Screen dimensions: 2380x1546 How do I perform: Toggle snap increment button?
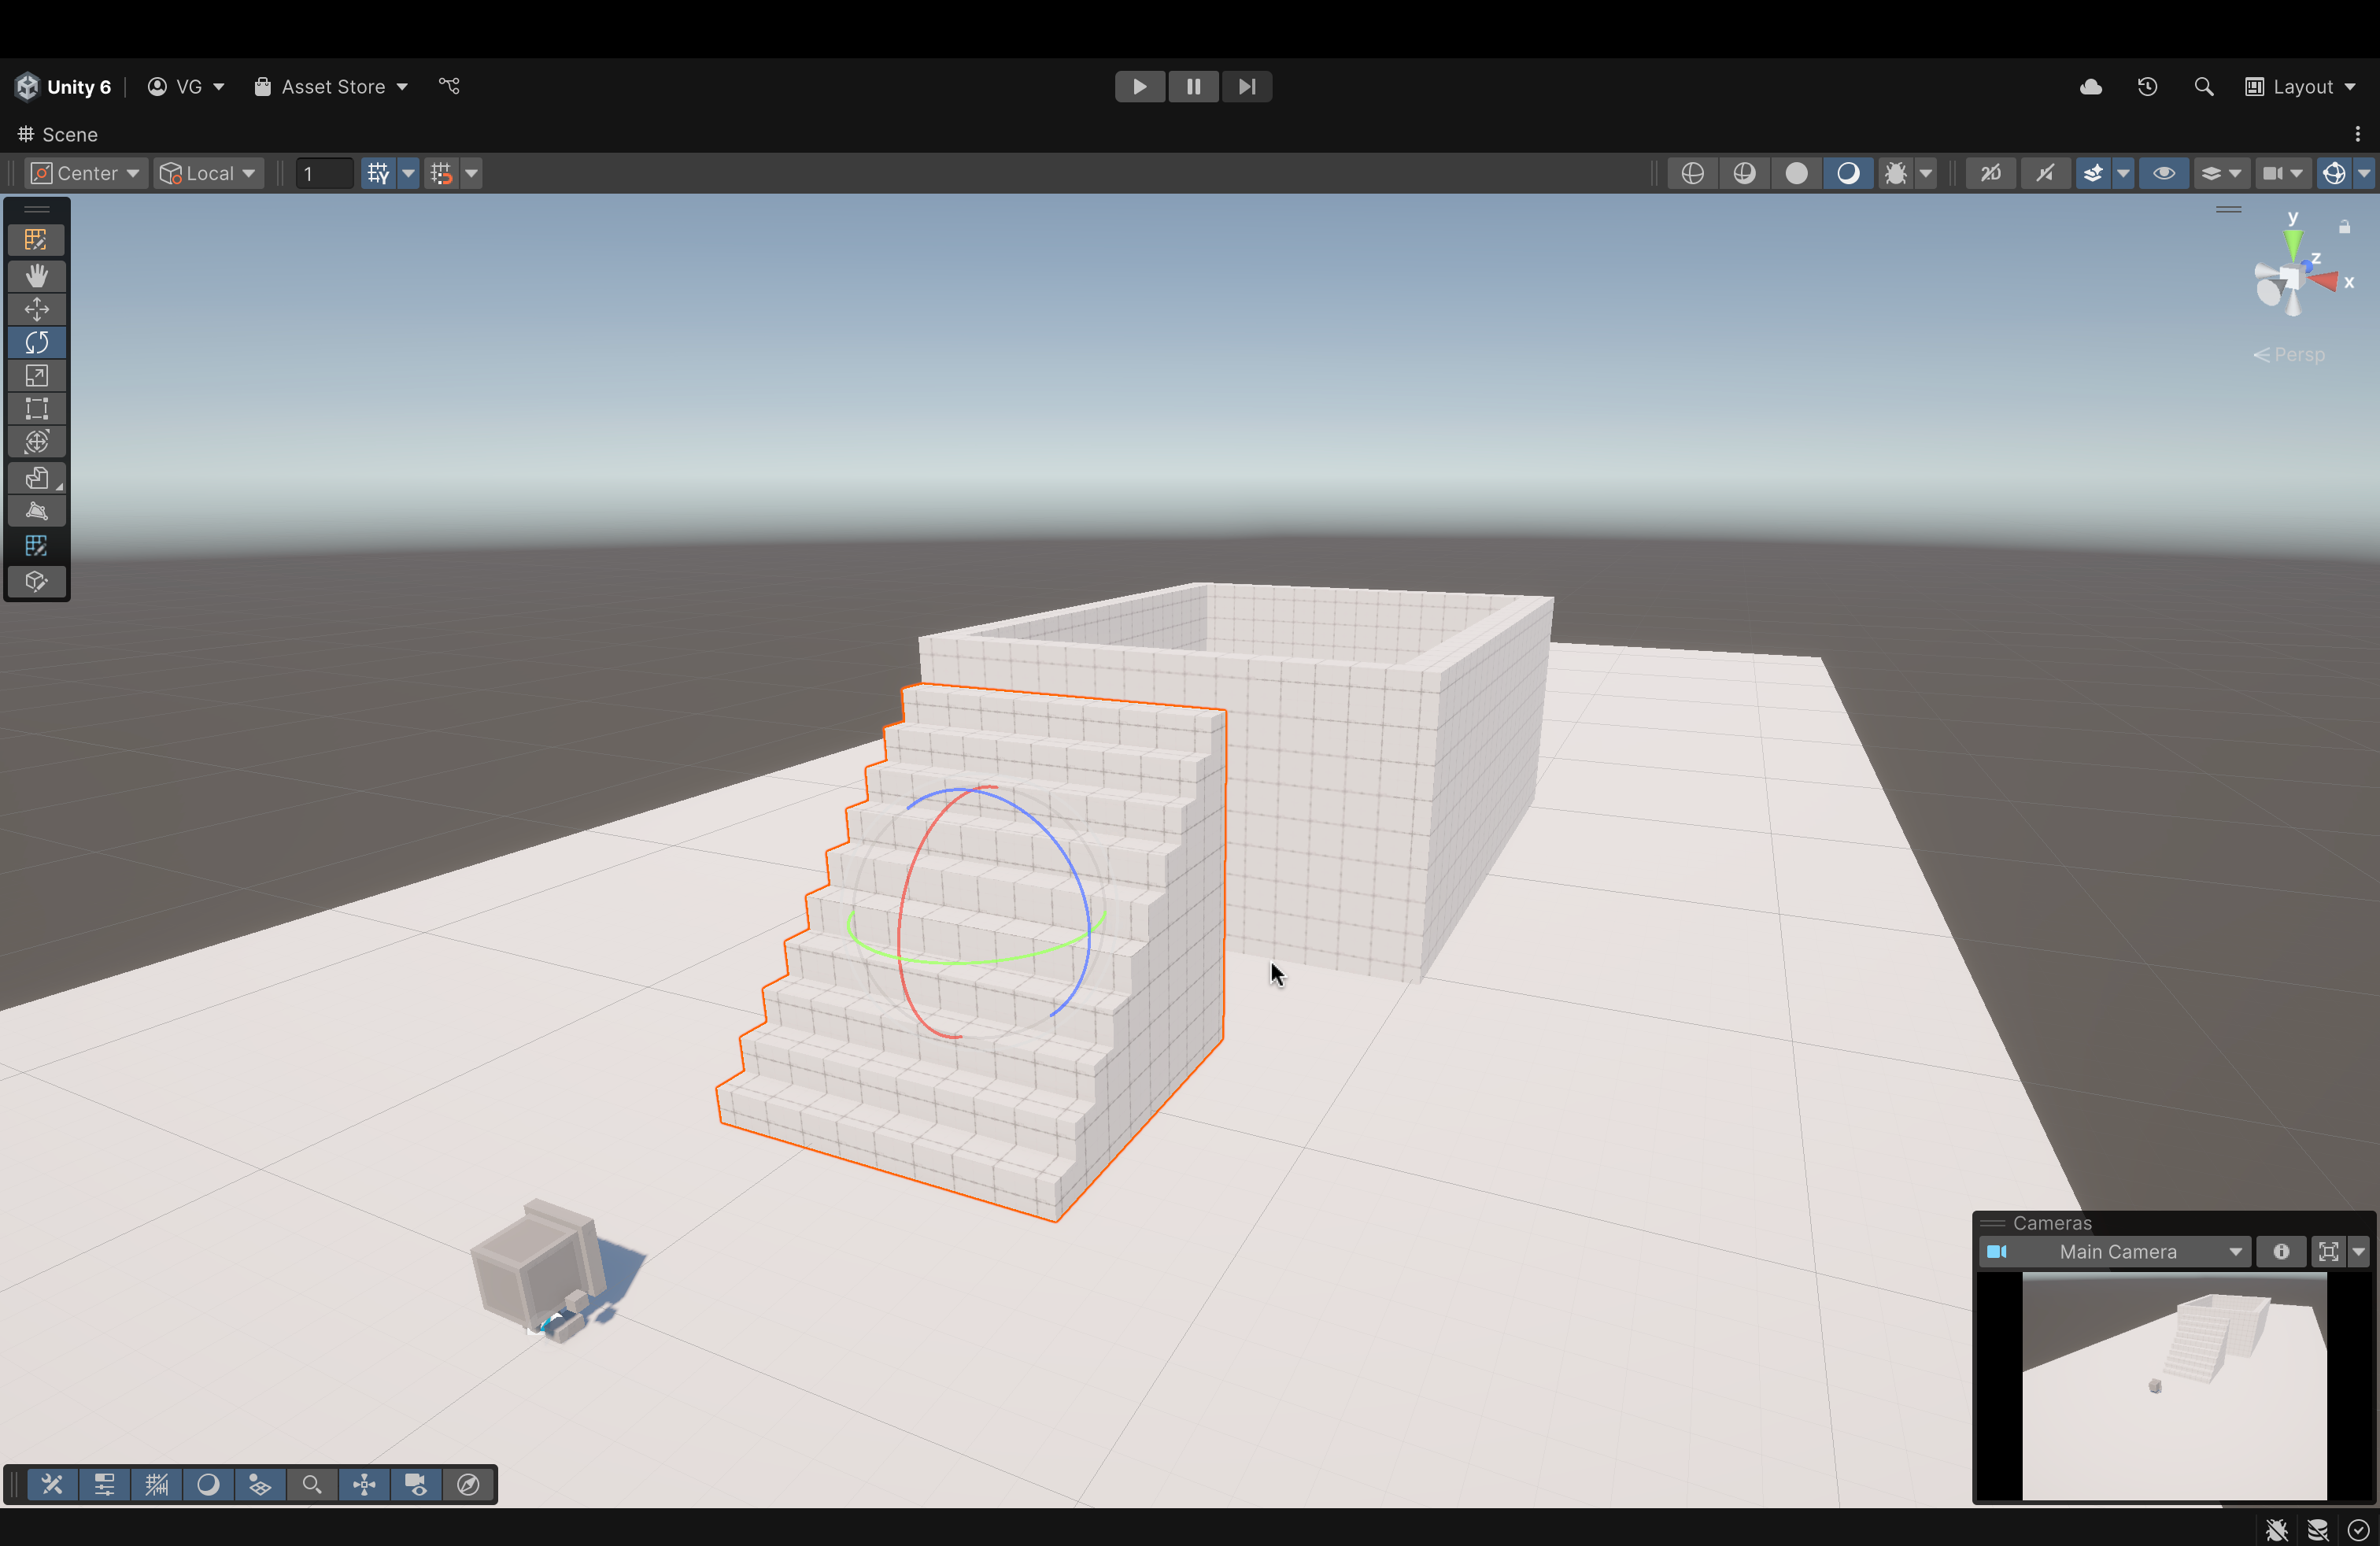pyautogui.click(x=441, y=173)
